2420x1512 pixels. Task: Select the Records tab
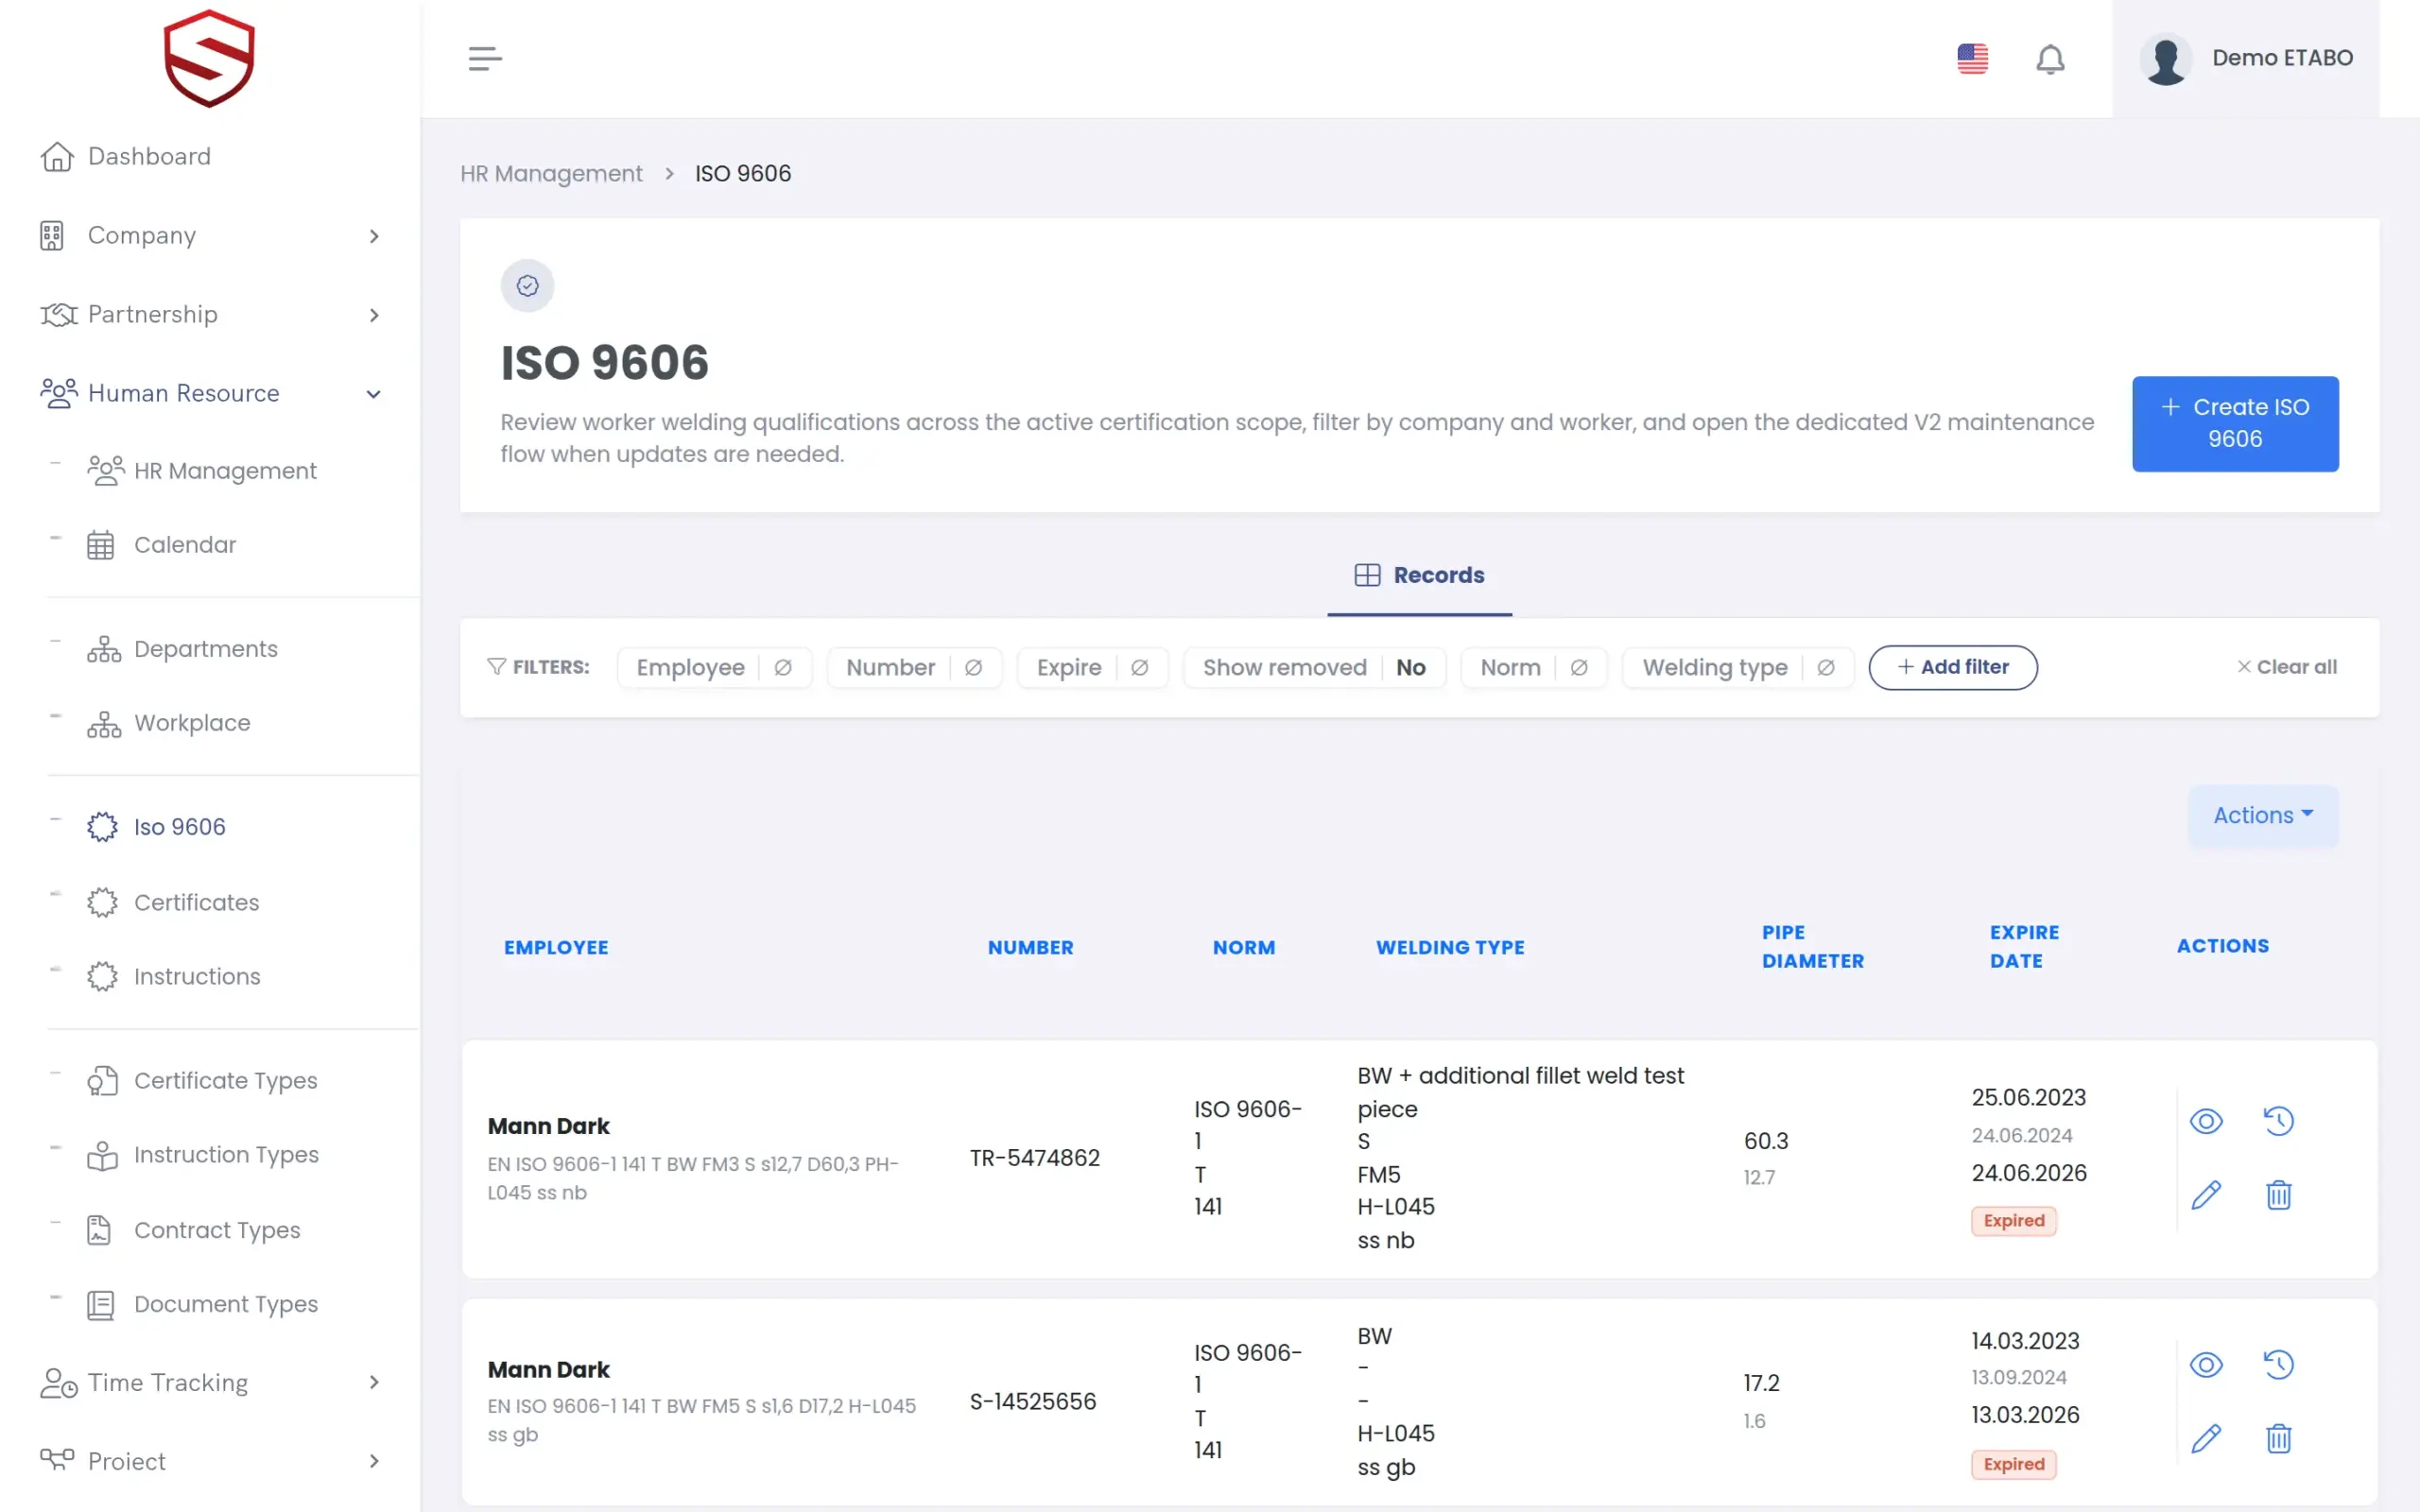pos(1419,576)
